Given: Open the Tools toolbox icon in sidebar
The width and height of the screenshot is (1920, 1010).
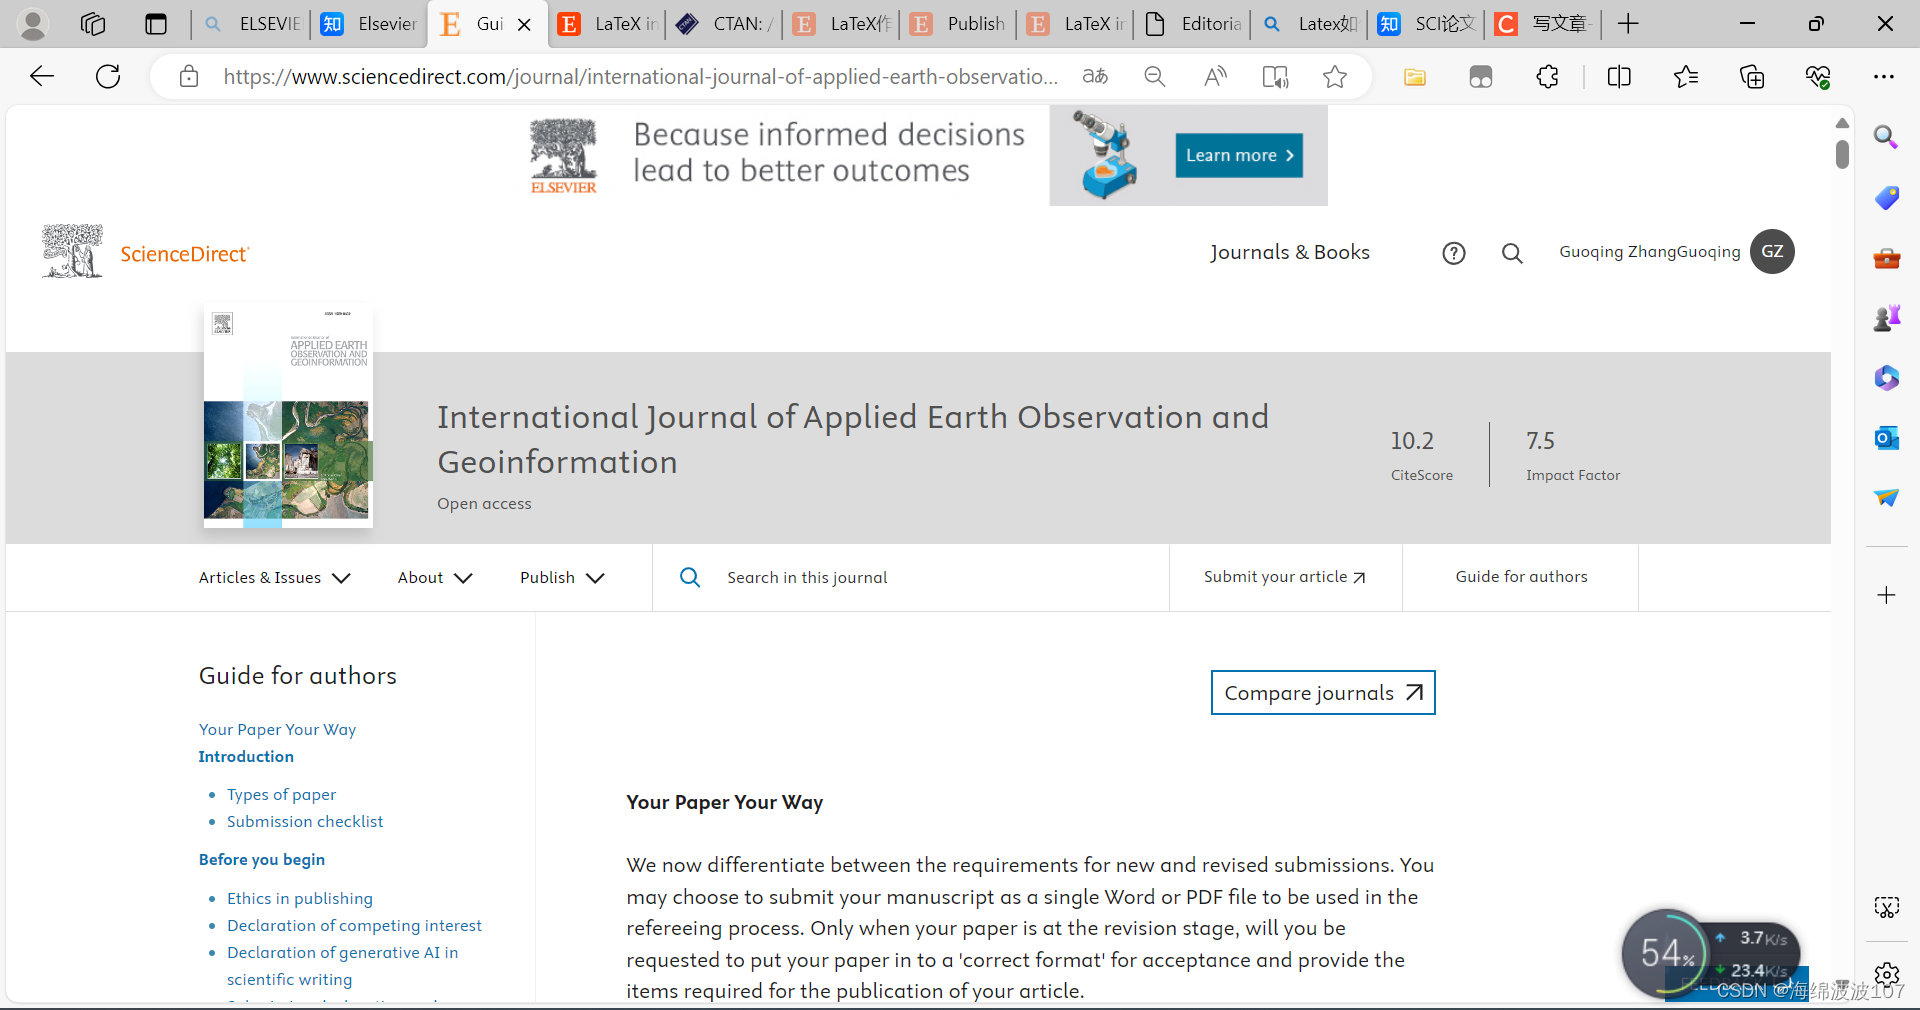Looking at the screenshot, I should click(1887, 258).
